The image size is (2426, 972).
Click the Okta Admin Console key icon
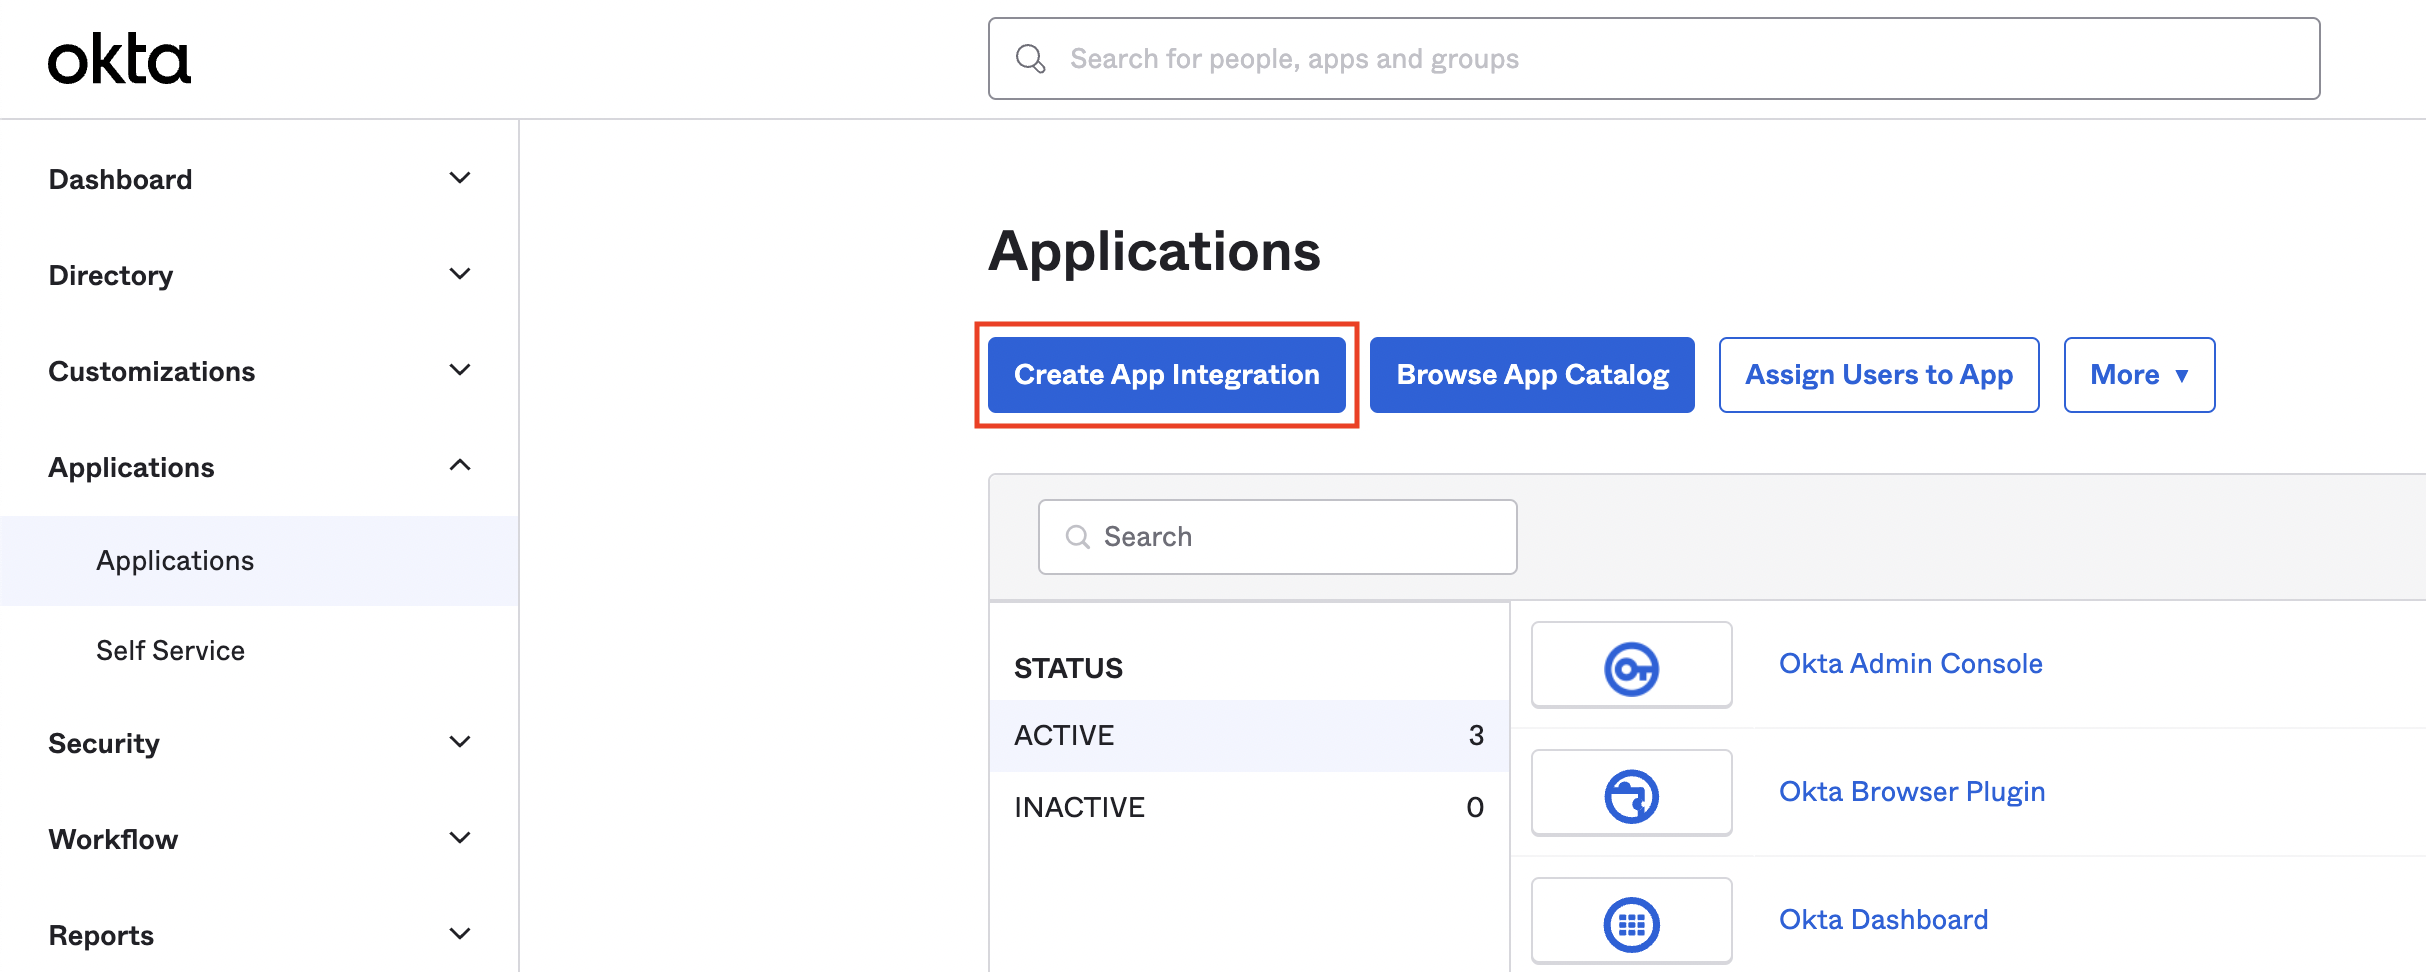[x=1631, y=664]
